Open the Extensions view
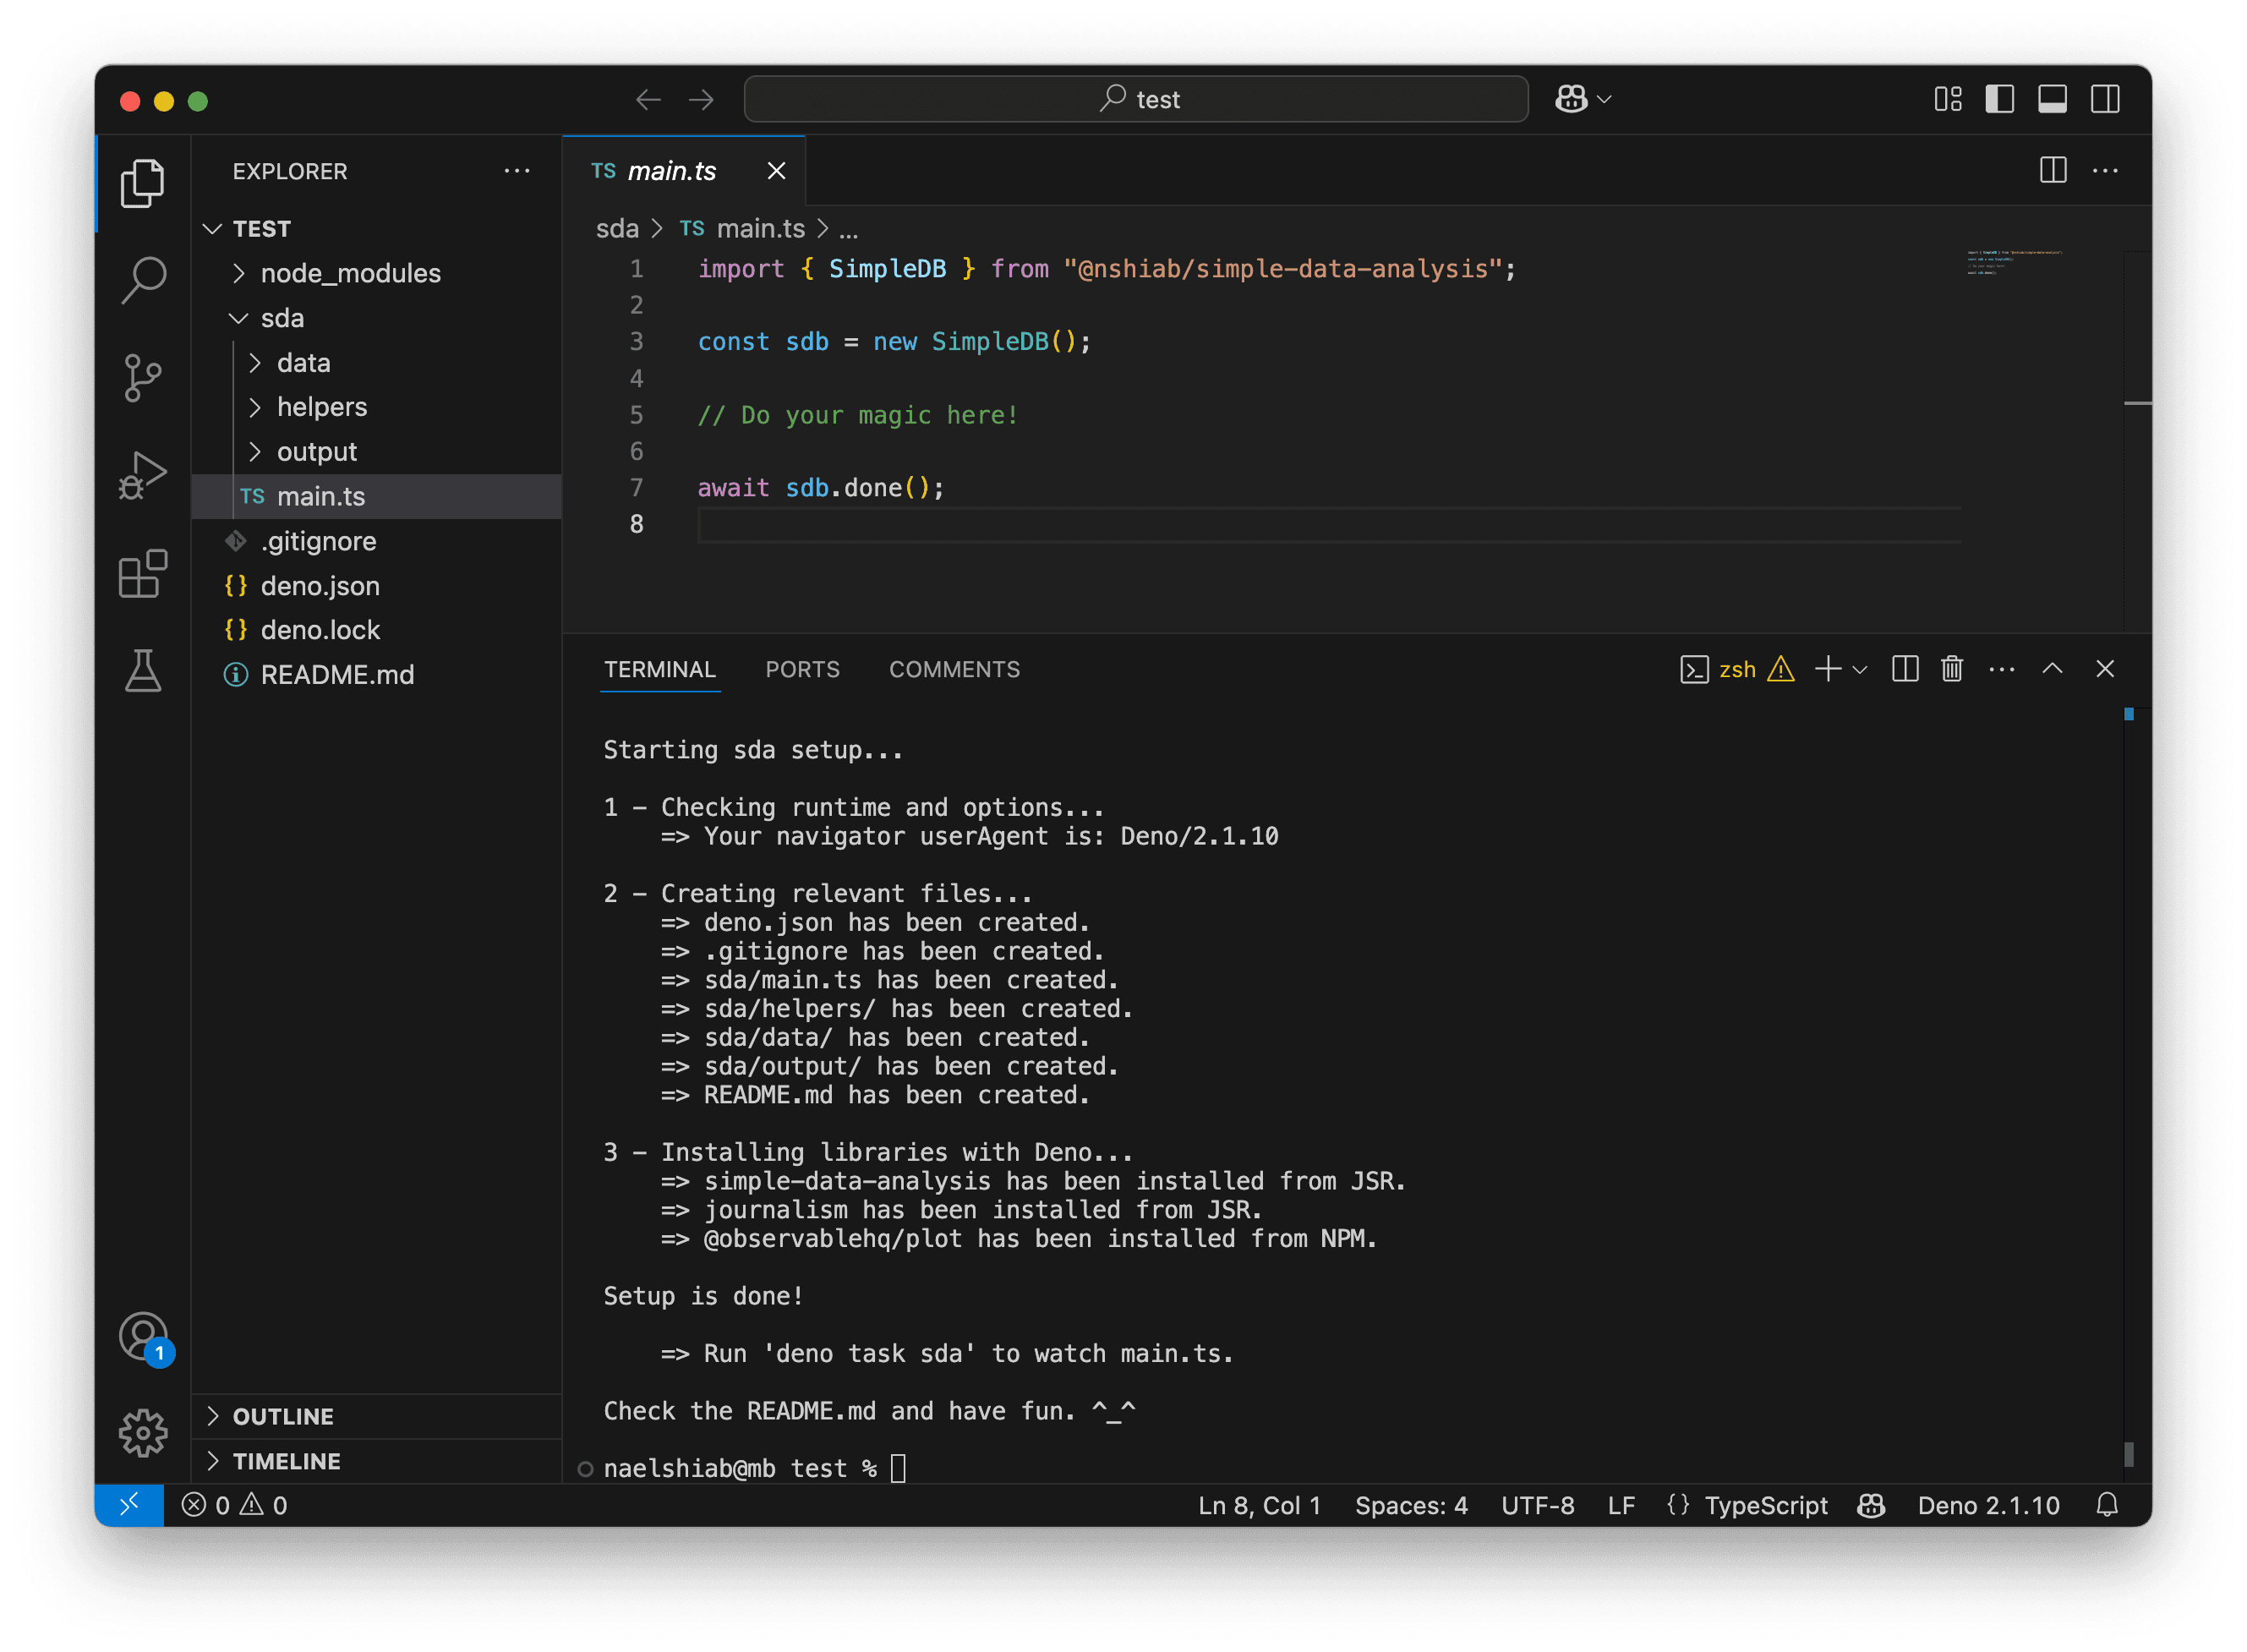The image size is (2247, 1652). point(143,573)
